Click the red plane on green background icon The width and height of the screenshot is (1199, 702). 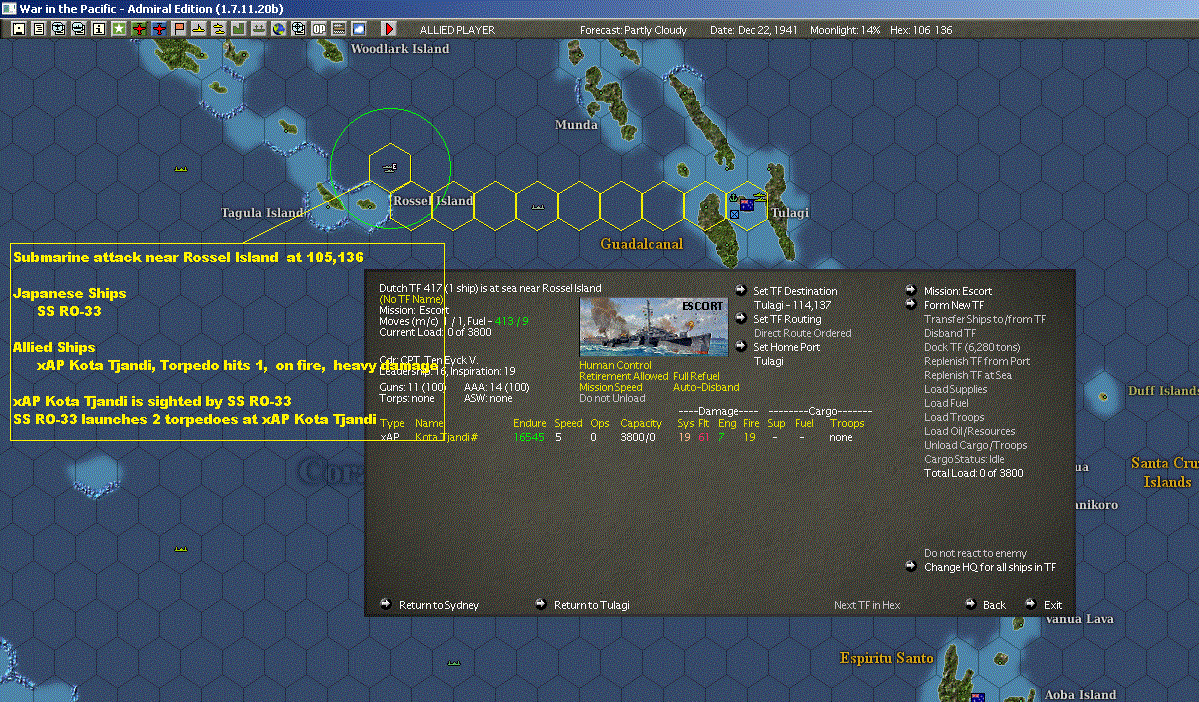[138, 29]
